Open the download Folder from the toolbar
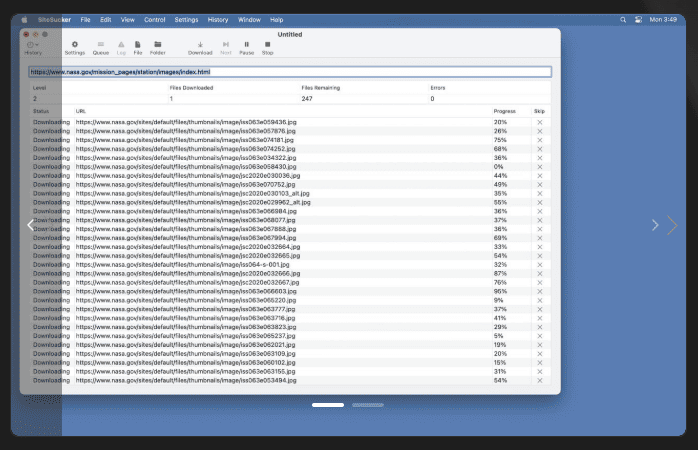698x450 pixels. click(158, 48)
